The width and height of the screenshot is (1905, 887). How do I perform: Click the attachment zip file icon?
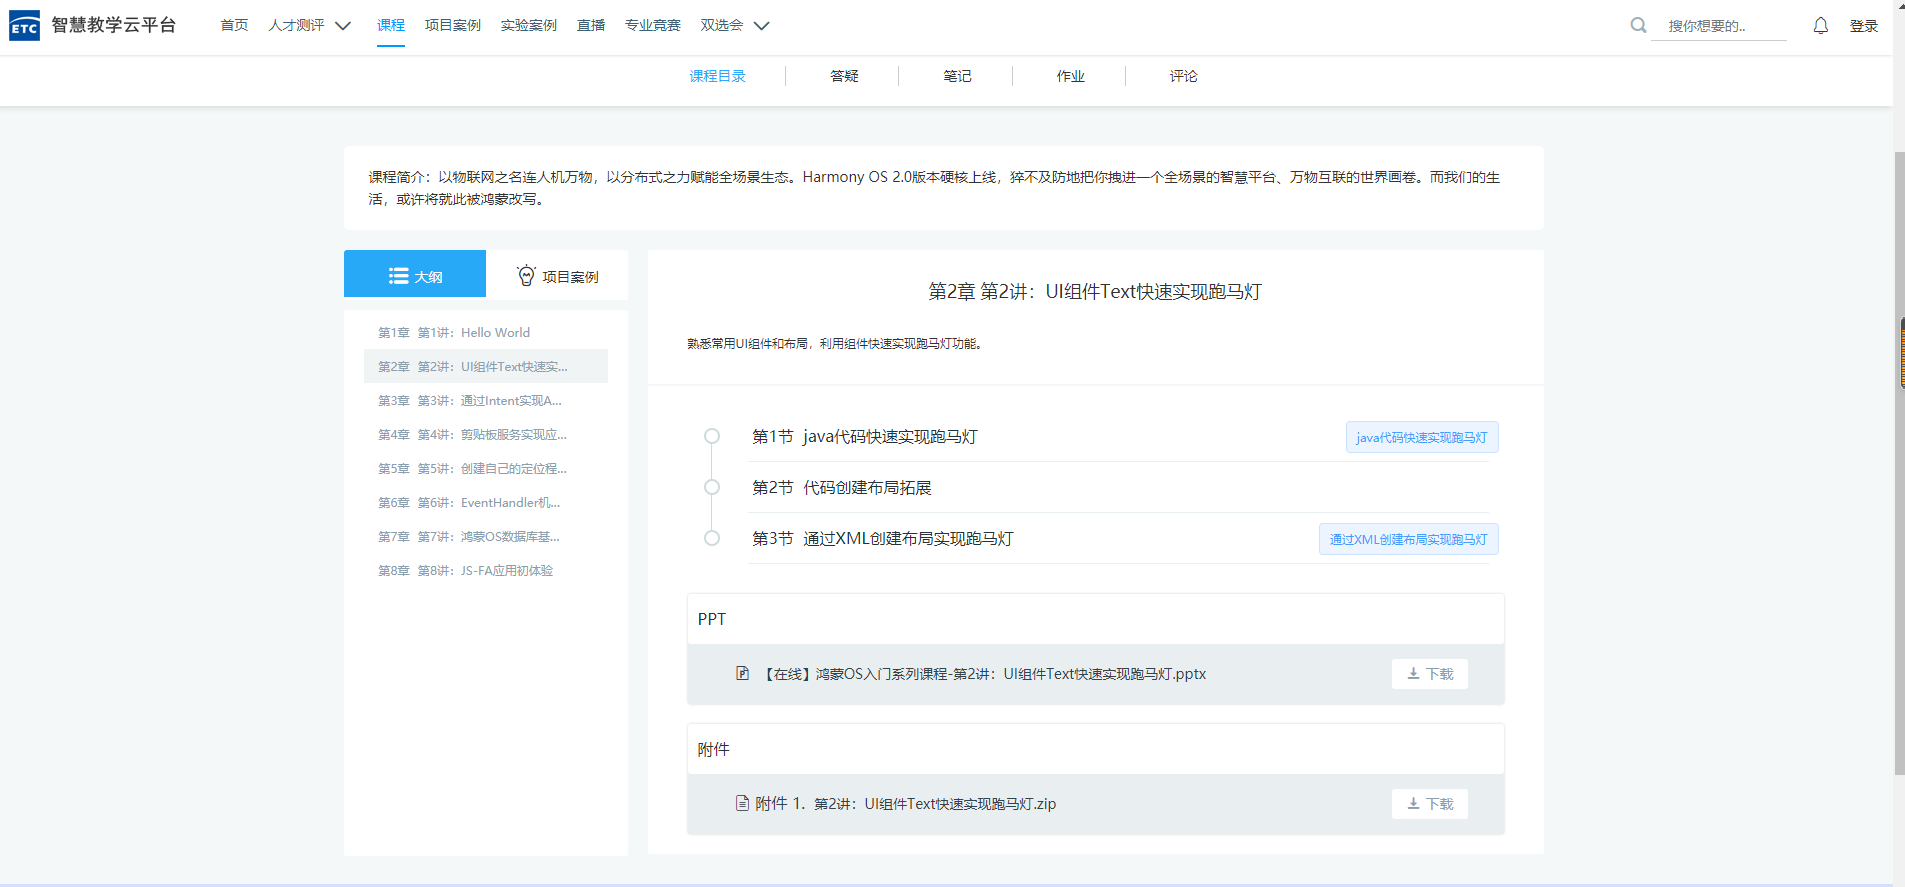742,803
